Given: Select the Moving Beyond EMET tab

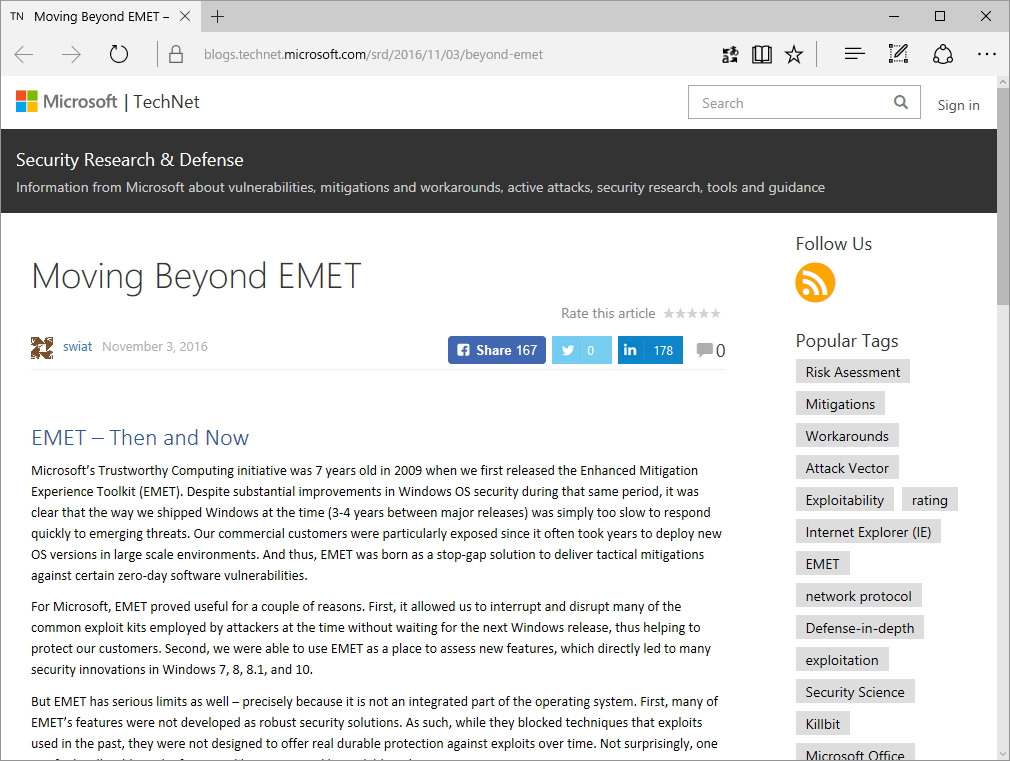Looking at the screenshot, I should pos(100,16).
